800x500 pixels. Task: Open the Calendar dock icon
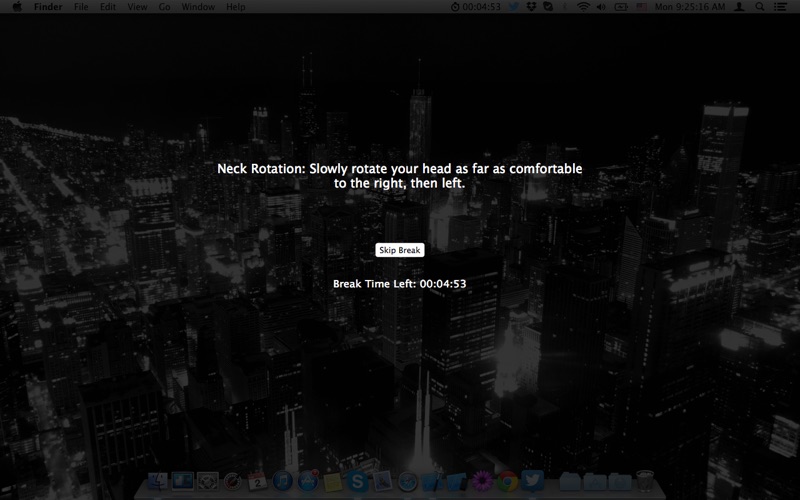(x=257, y=482)
